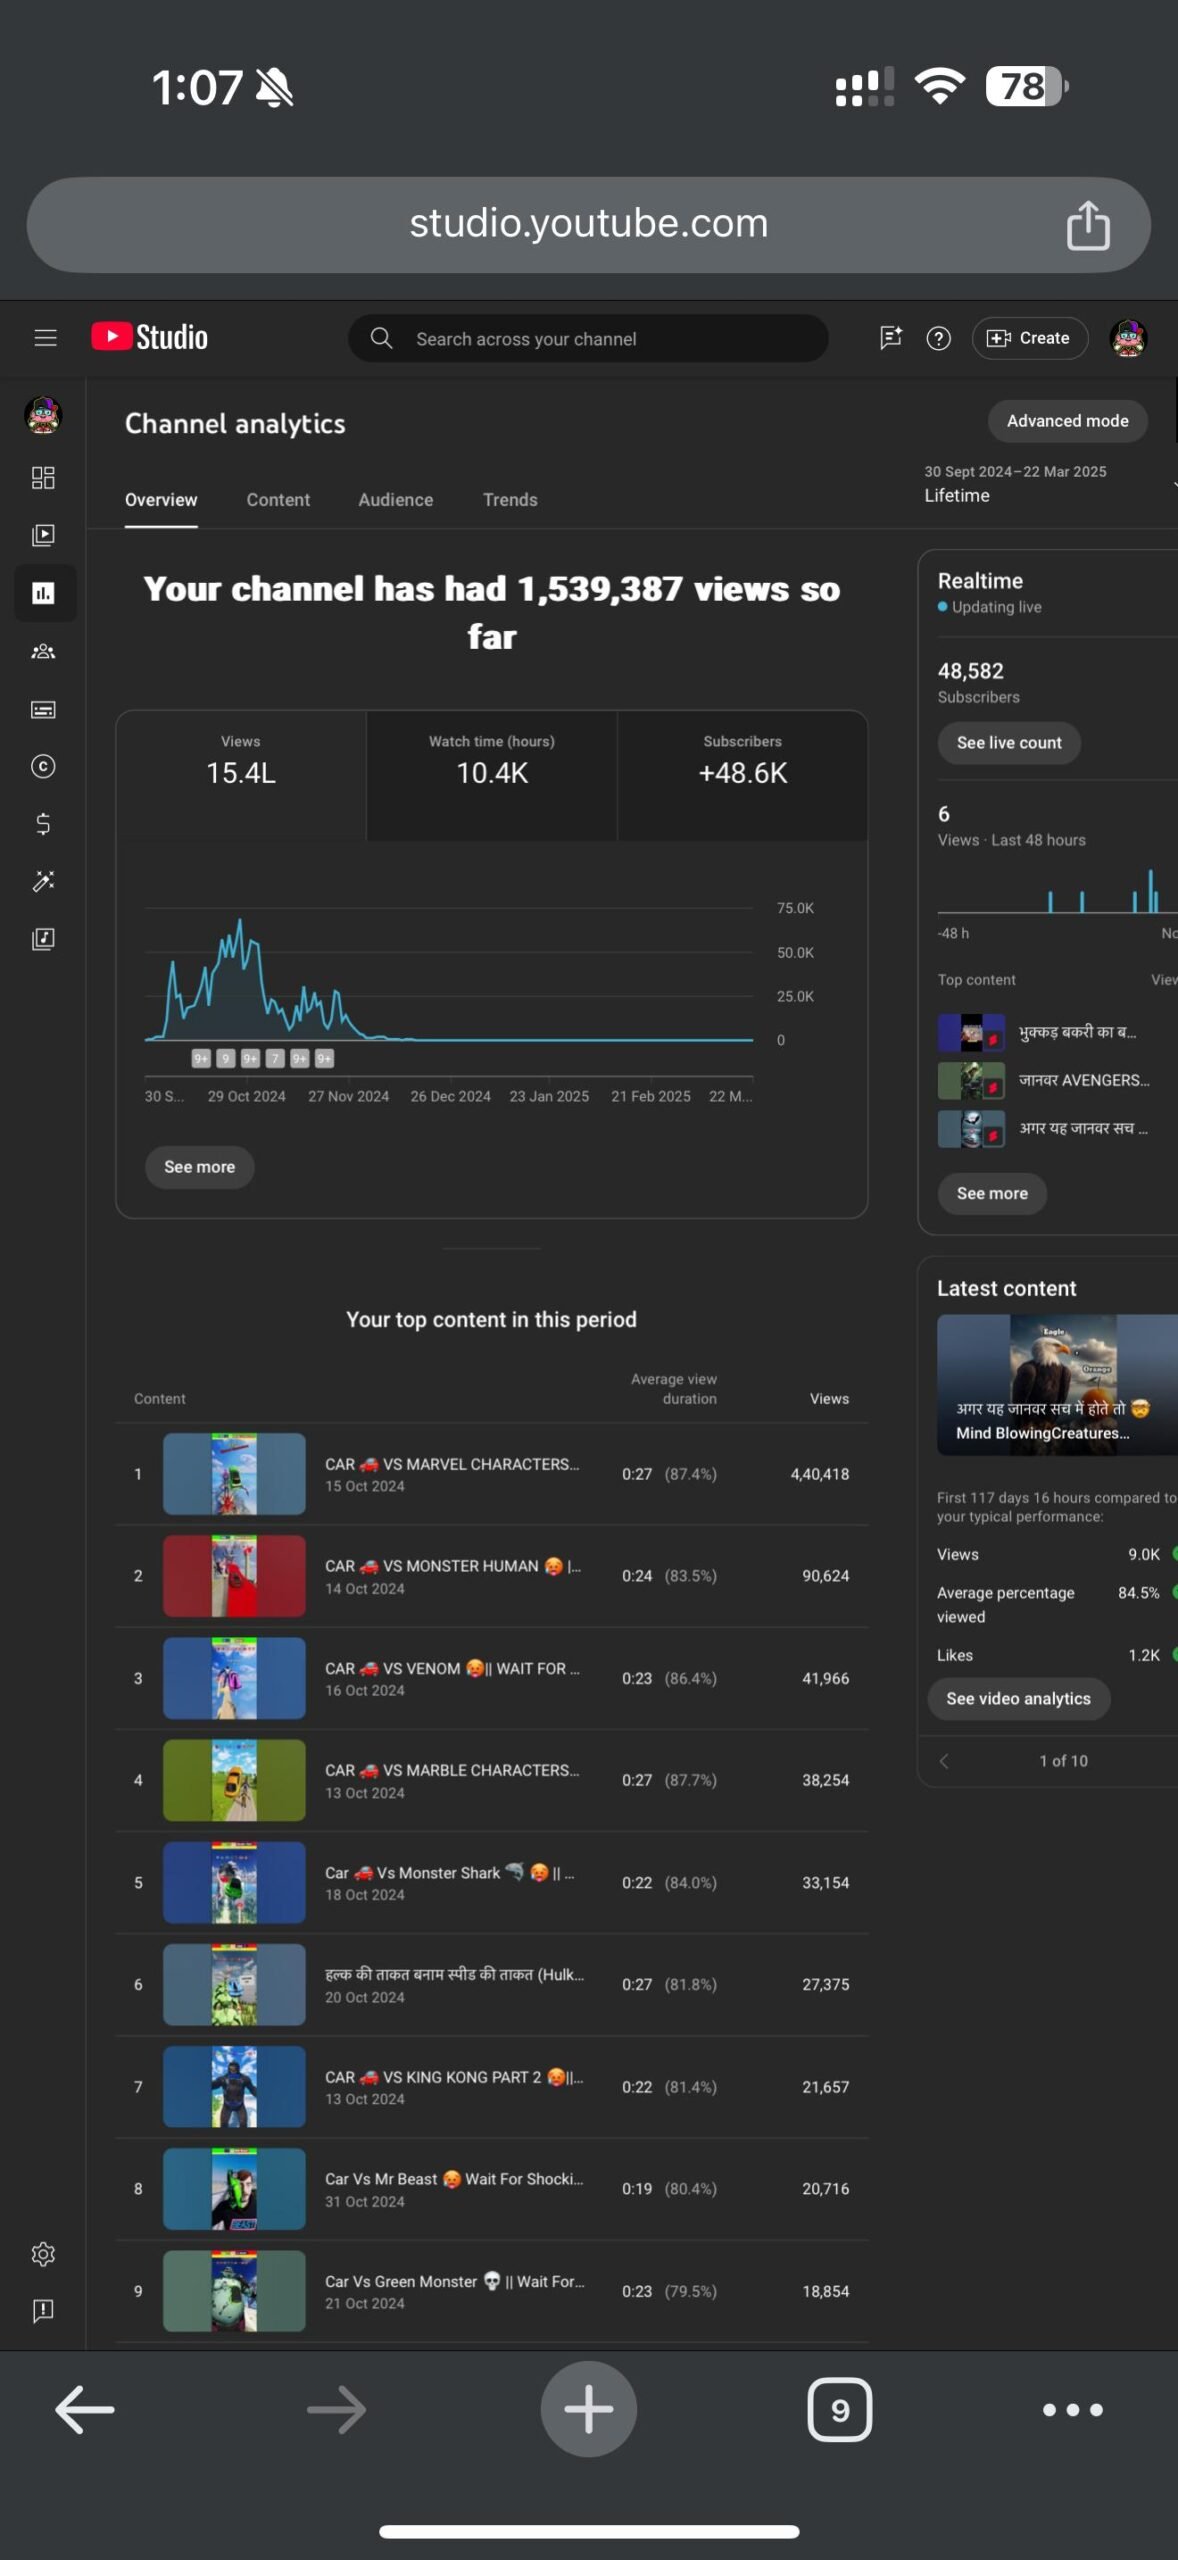Switch to the Audience tab
Screen dimensions: 1178x2560
[396, 500]
